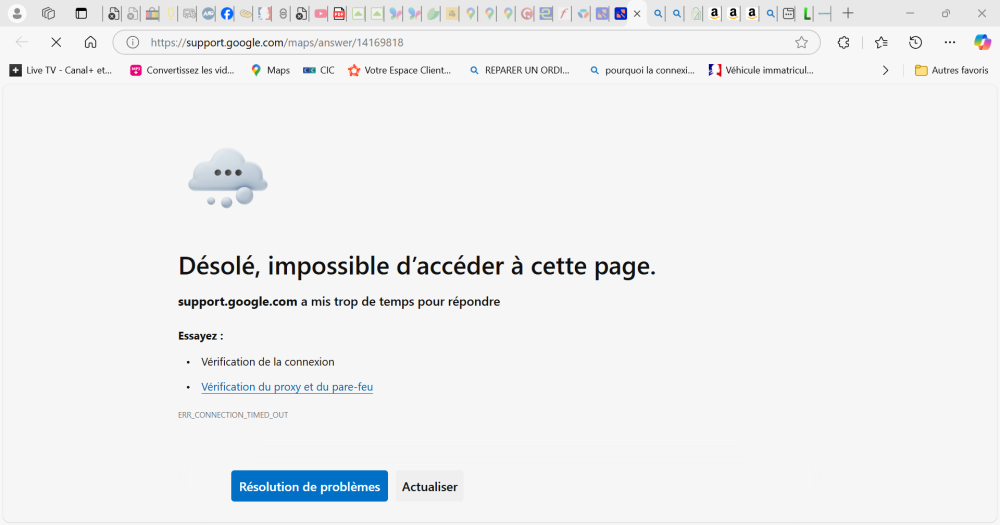Open a new tab with the plus button
The height and width of the screenshot is (525, 1000).
coord(848,14)
